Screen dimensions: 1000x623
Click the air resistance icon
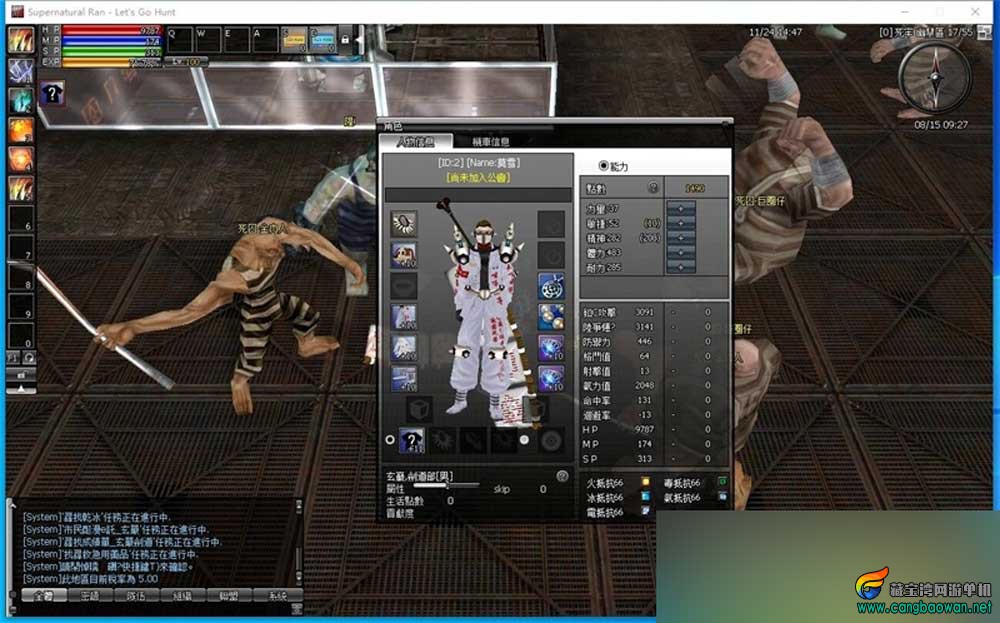pos(722,497)
